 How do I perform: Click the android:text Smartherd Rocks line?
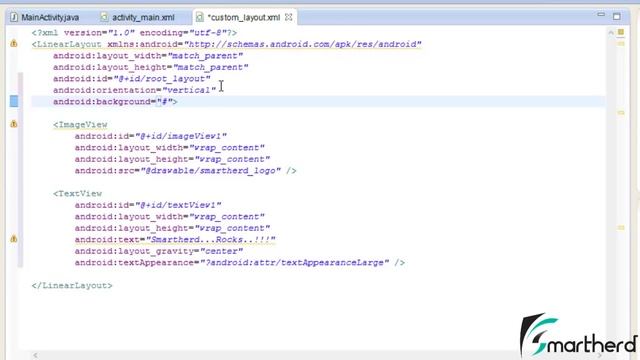[175, 240]
